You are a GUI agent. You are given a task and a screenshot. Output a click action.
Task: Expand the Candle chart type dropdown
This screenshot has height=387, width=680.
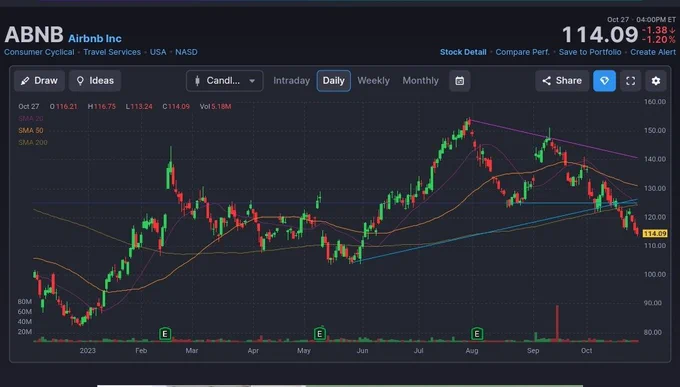click(225, 81)
